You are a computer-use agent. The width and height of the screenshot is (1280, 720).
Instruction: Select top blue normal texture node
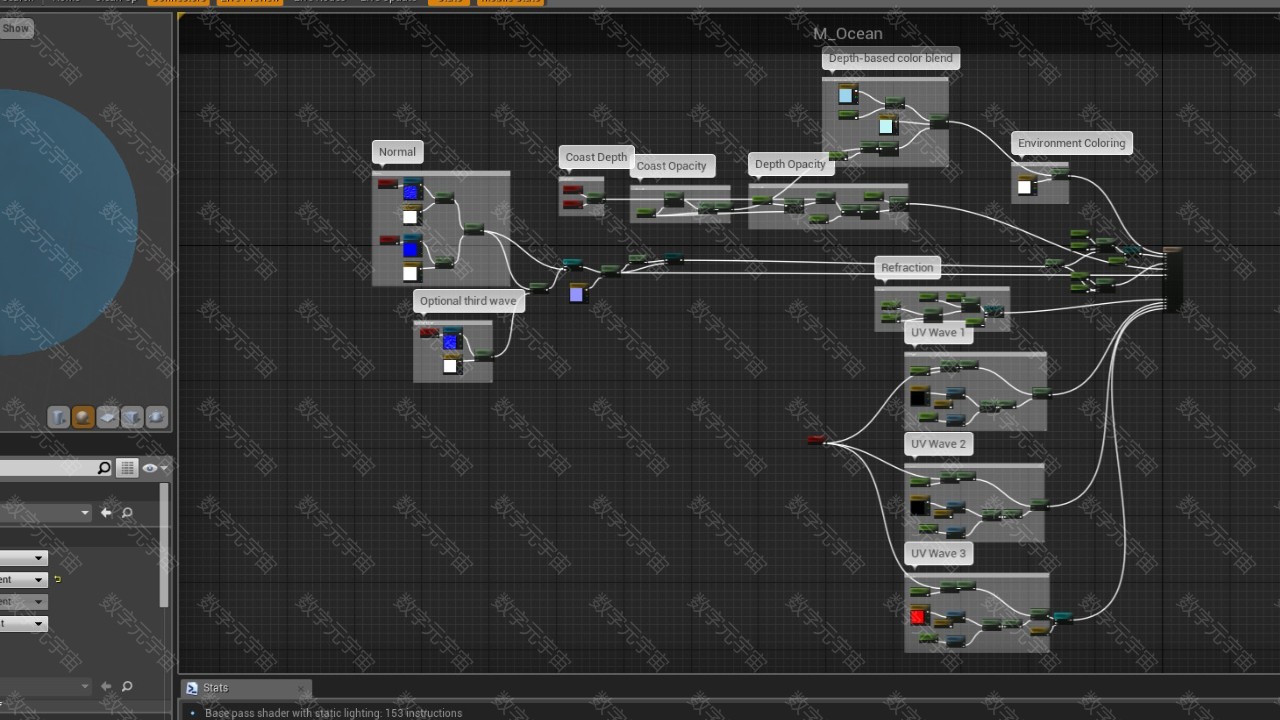[411, 190]
